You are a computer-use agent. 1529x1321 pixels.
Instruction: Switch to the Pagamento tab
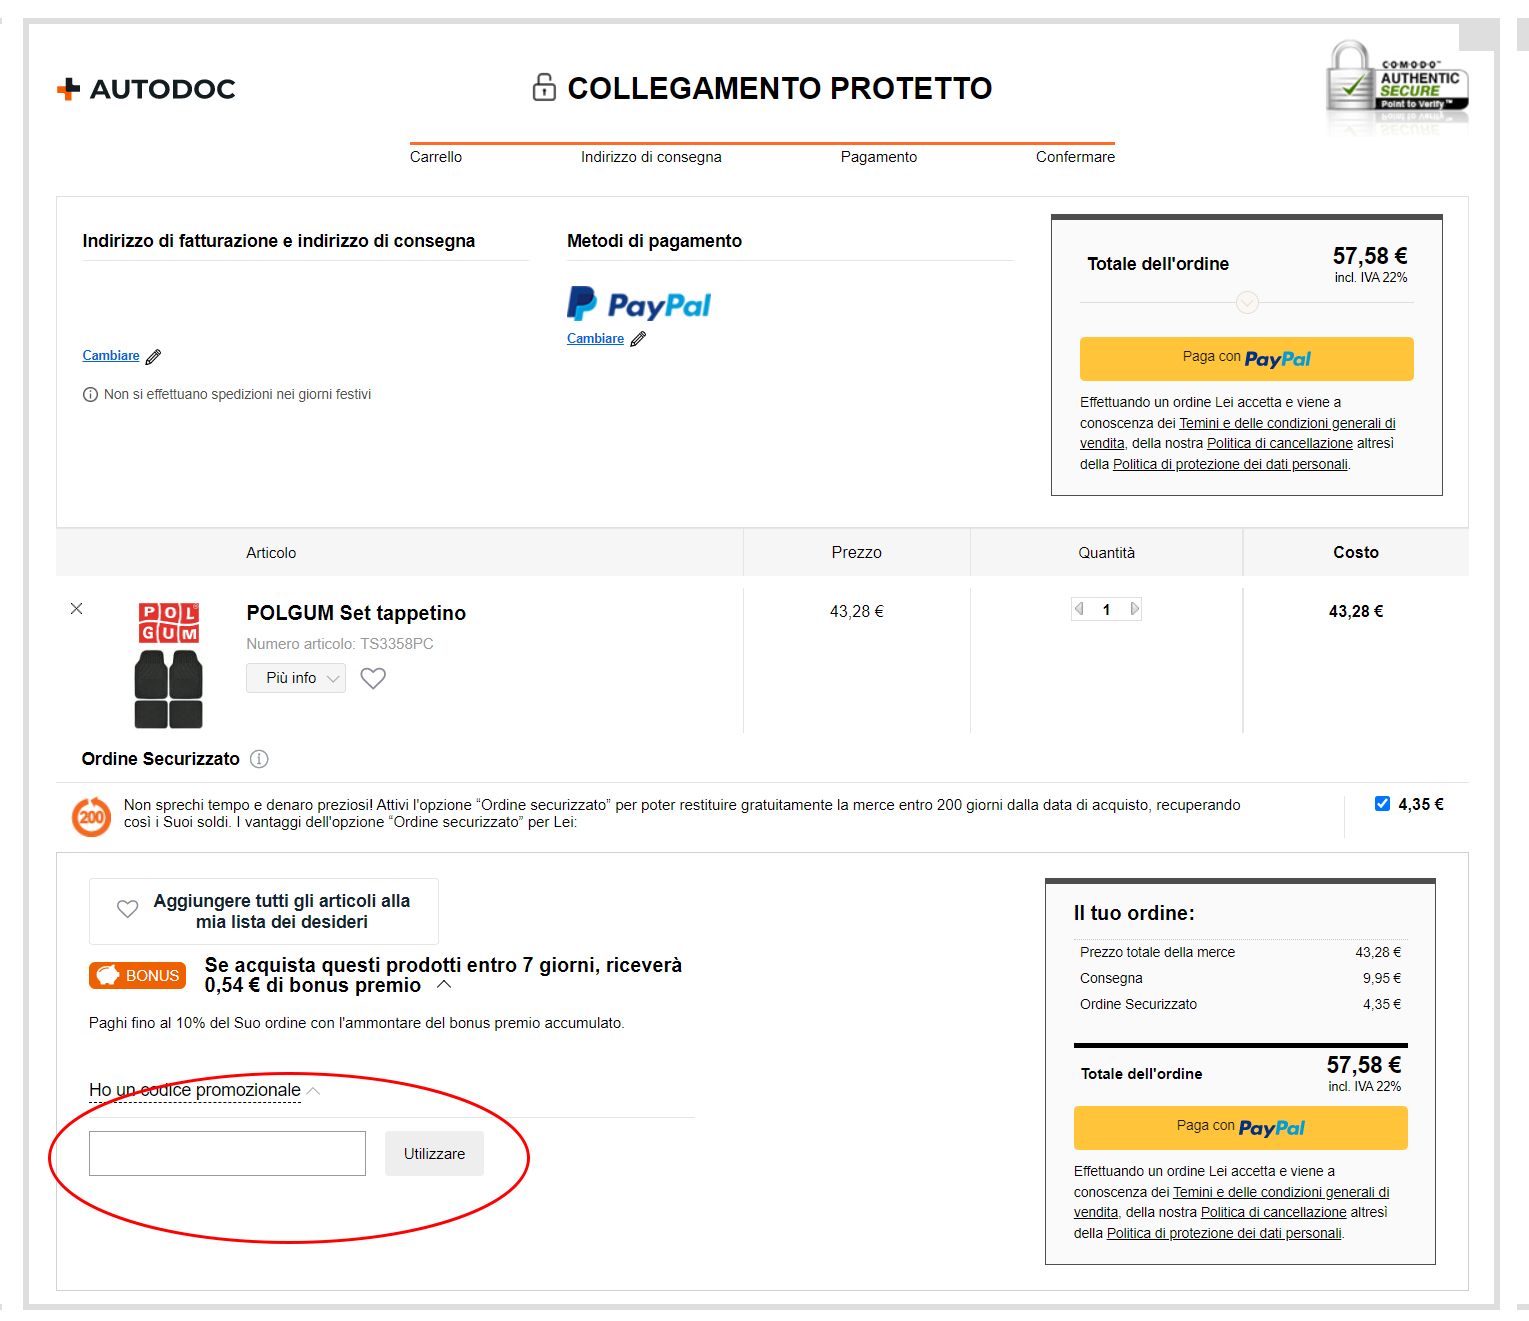click(878, 157)
